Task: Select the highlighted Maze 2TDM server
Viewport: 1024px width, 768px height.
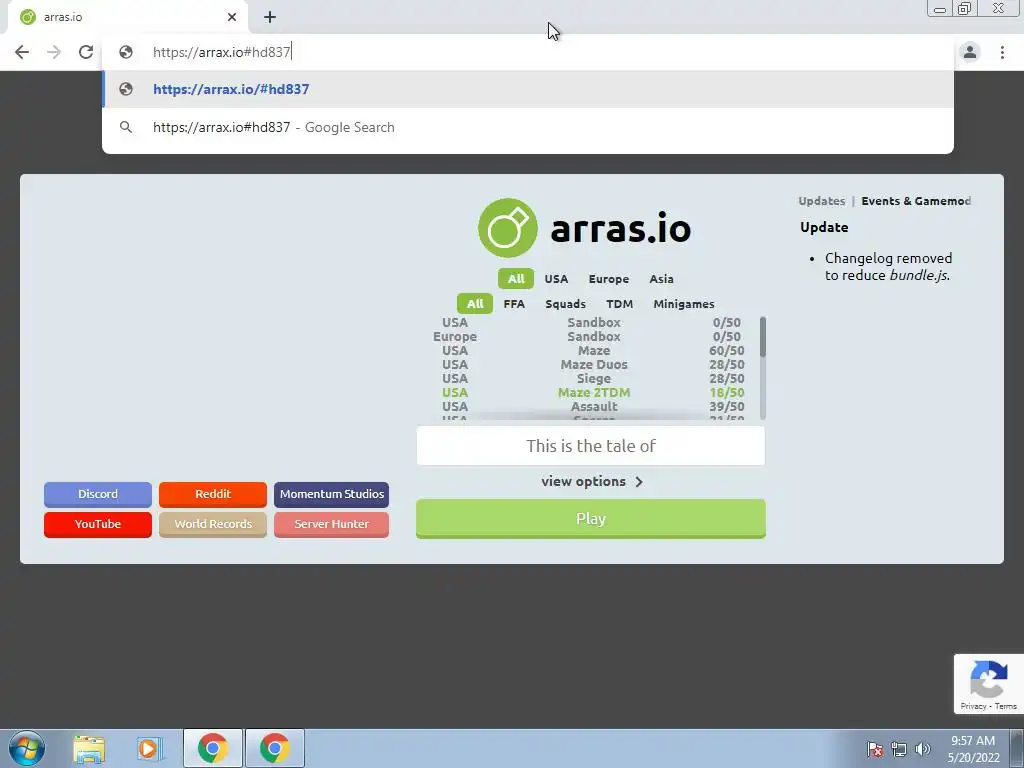Action: tap(588, 392)
